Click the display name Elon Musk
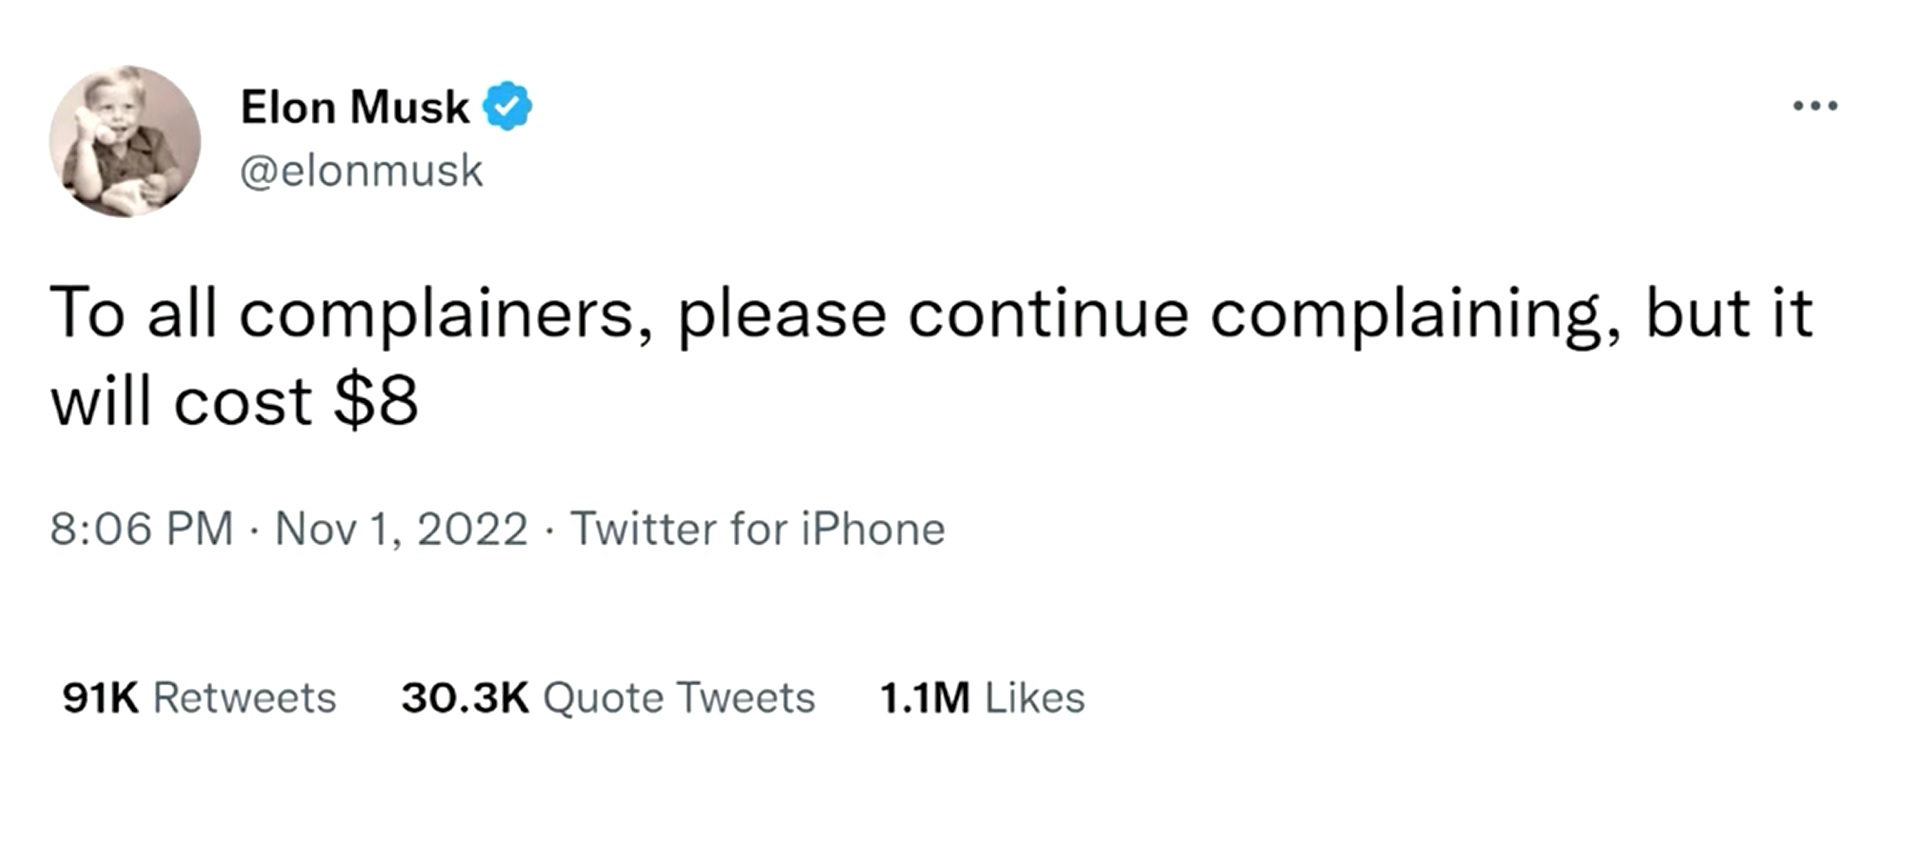The image size is (1915, 841). point(354,107)
